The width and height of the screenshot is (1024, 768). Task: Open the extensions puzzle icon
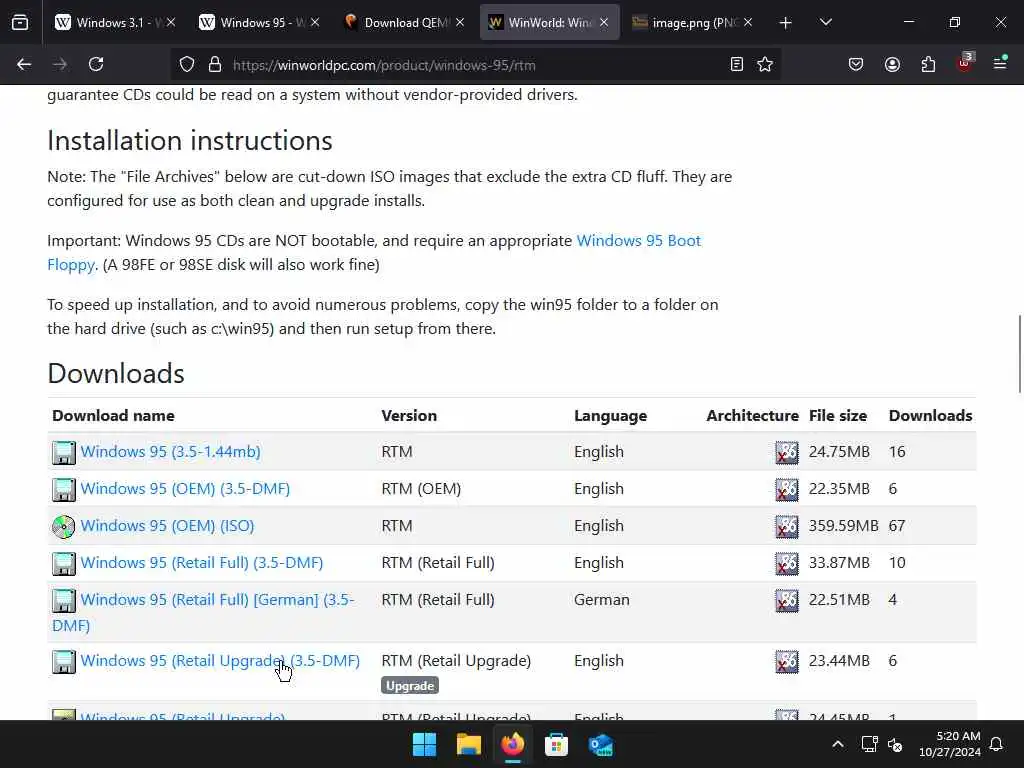(928, 64)
